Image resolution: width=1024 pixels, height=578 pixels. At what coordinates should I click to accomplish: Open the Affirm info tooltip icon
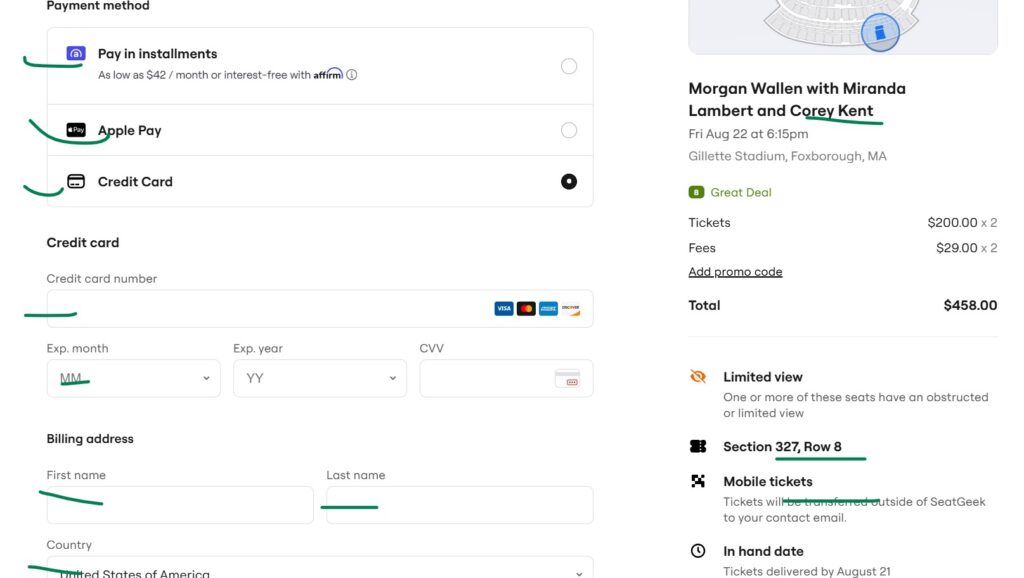point(351,74)
